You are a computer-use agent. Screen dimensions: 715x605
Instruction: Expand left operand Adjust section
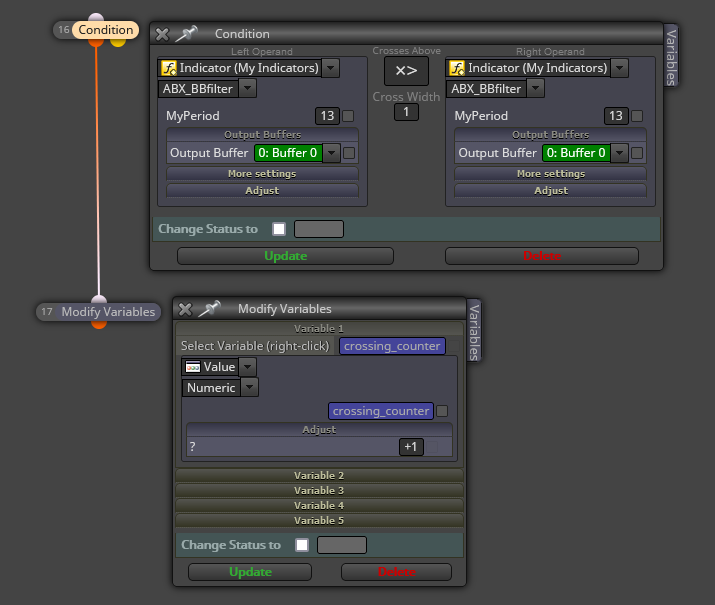pos(262,191)
